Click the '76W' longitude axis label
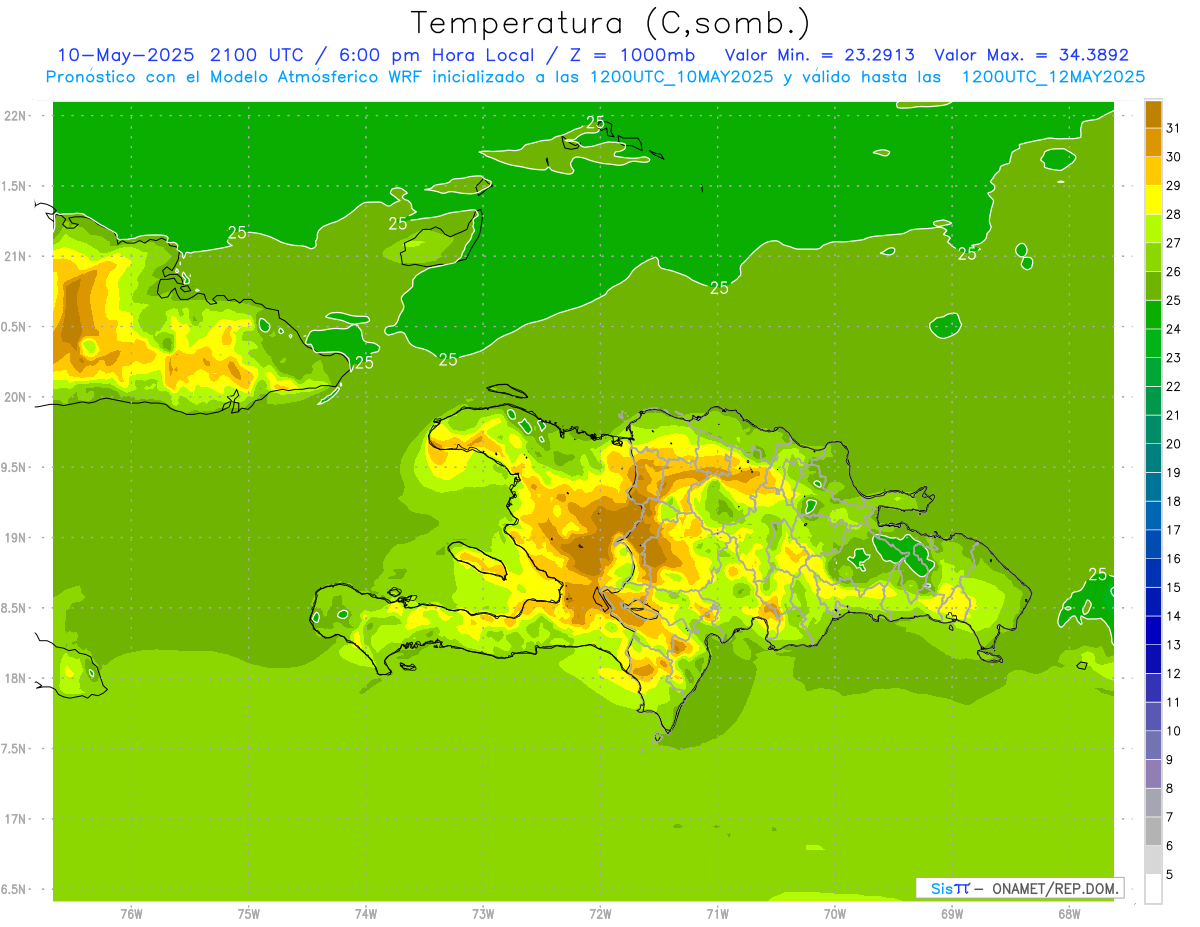This screenshot has height=927, width=1200. point(131,913)
